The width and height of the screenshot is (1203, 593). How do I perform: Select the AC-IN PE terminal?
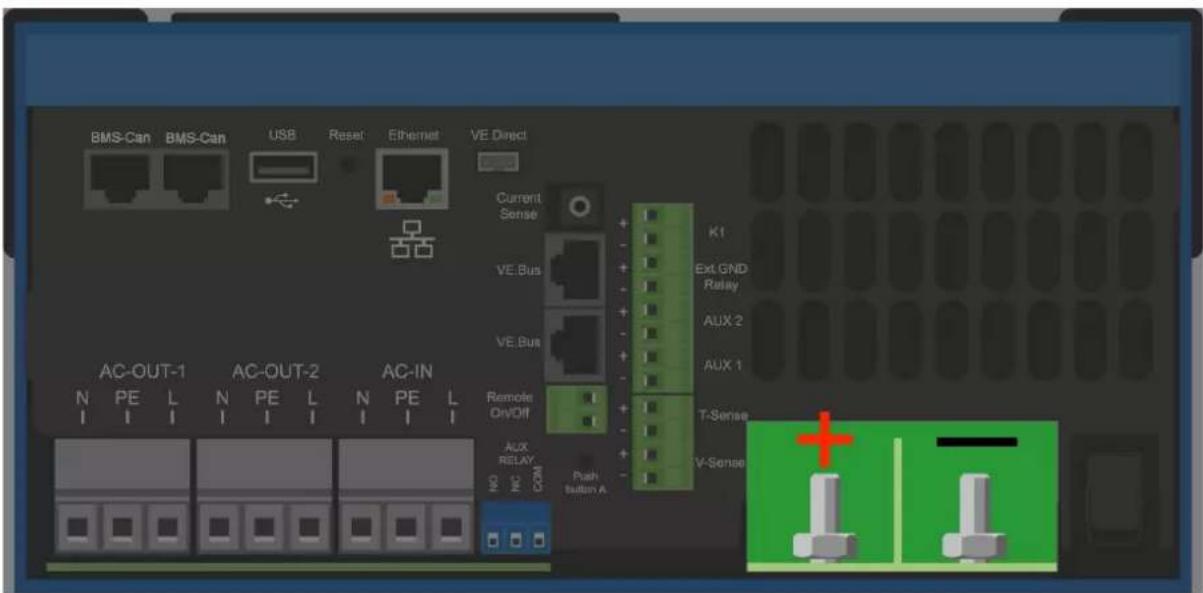pos(407,528)
